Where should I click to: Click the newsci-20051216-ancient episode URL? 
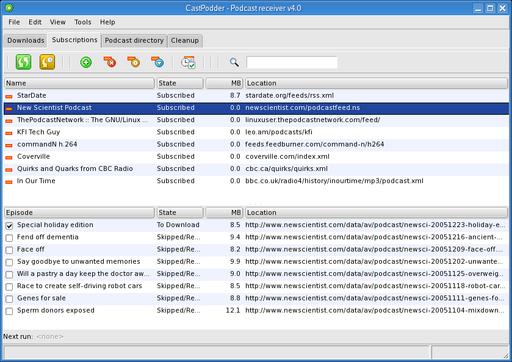point(374,237)
